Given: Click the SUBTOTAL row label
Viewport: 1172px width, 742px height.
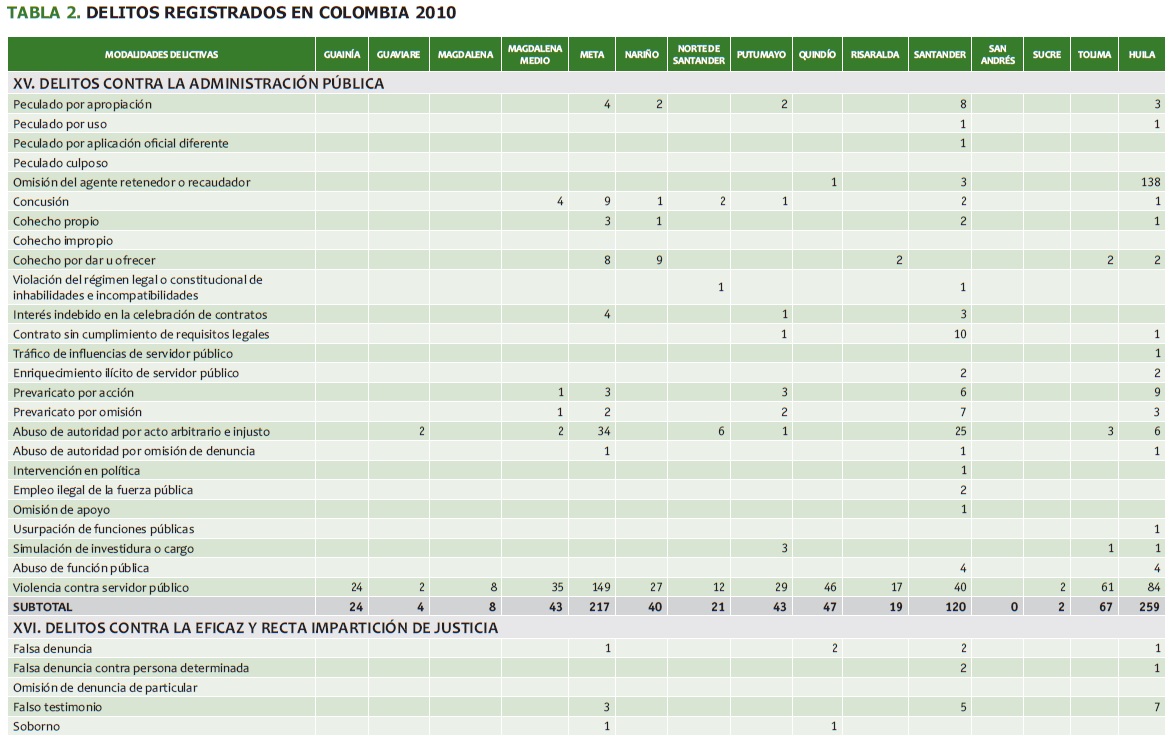Looking at the screenshot, I should pyautogui.click(x=43, y=607).
